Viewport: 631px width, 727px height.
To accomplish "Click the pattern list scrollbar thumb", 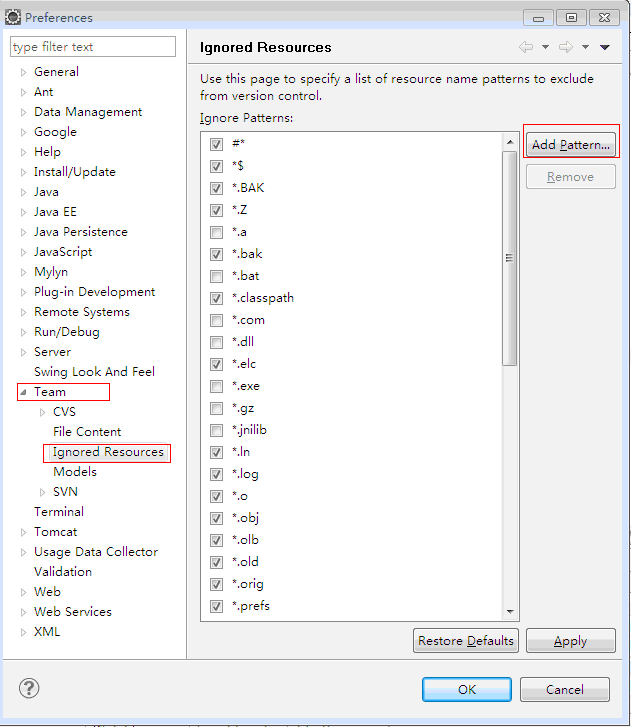I will click(x=510, y=258).
